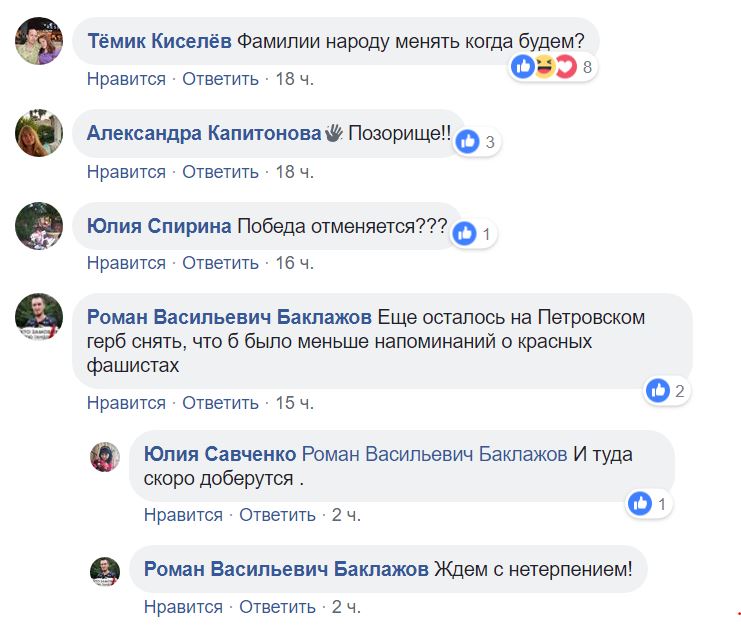The width and height of the screenshot is (741, 637).
Task: Click like icon on Юлия Савченко's reply
Action: click(x=640, y=504)
